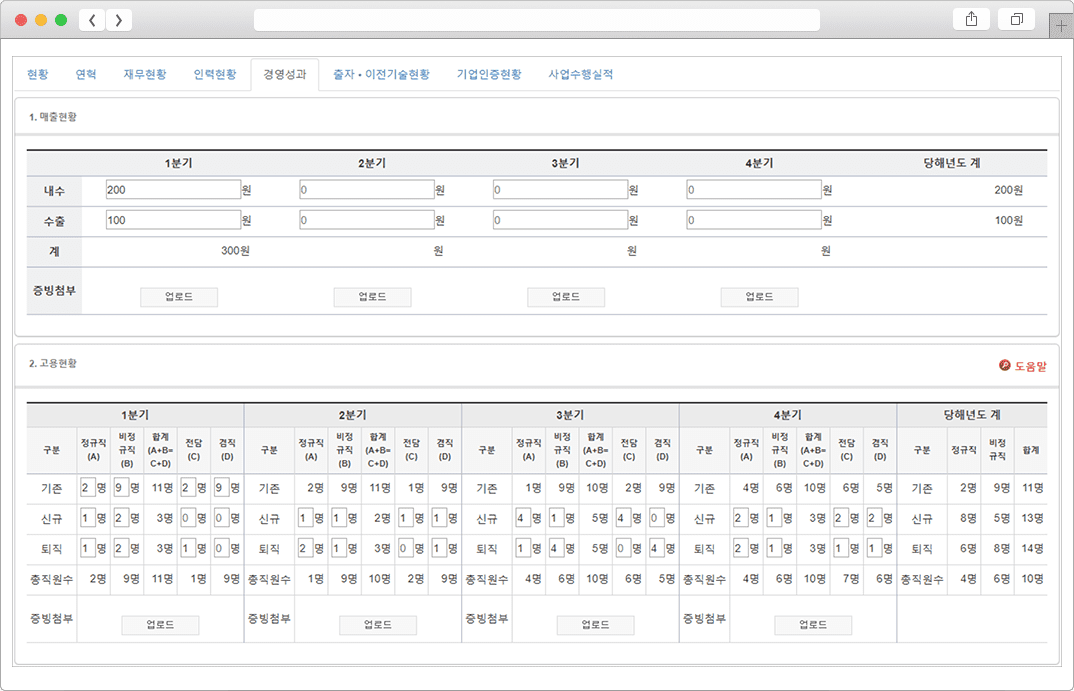Viewport: 1074px width, 691px height.
Task: Select the 내수 3분기 sales input
Action: 560,190
